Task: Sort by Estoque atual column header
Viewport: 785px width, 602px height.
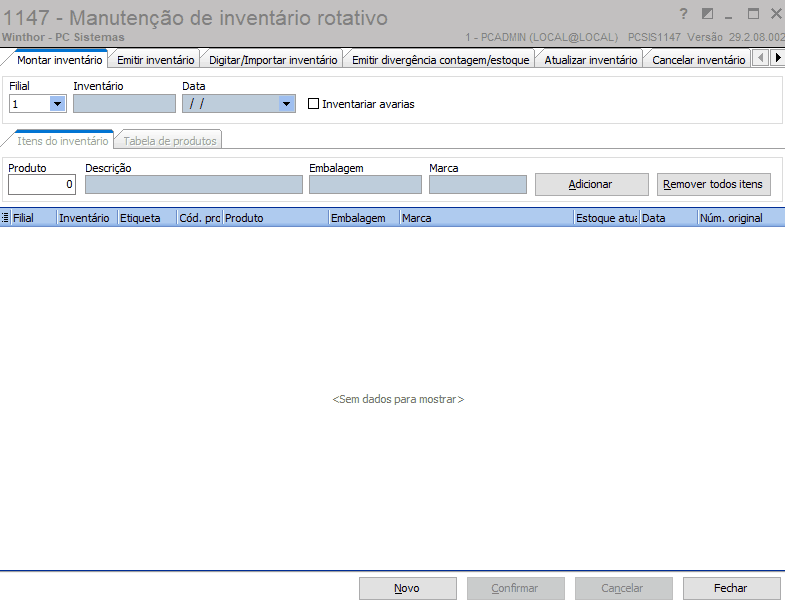Action: pyautogui.click(x=607, y=218)
